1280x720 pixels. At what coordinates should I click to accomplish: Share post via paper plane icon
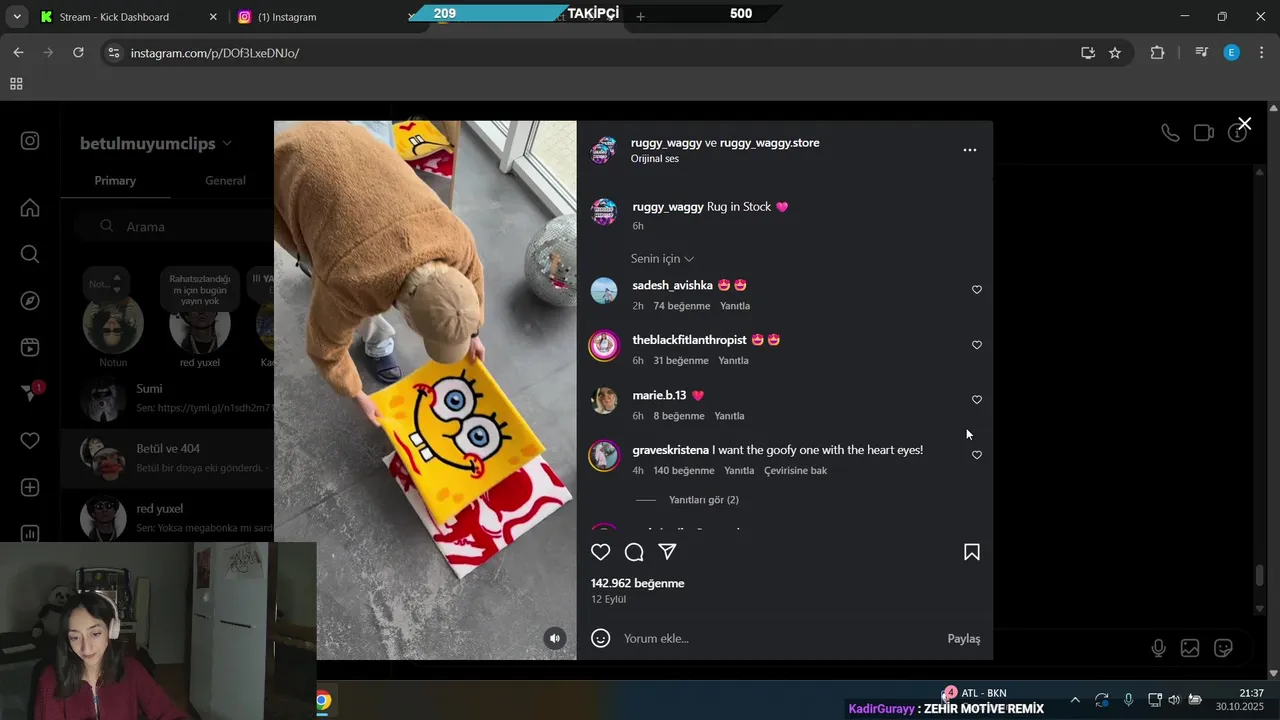667,552
